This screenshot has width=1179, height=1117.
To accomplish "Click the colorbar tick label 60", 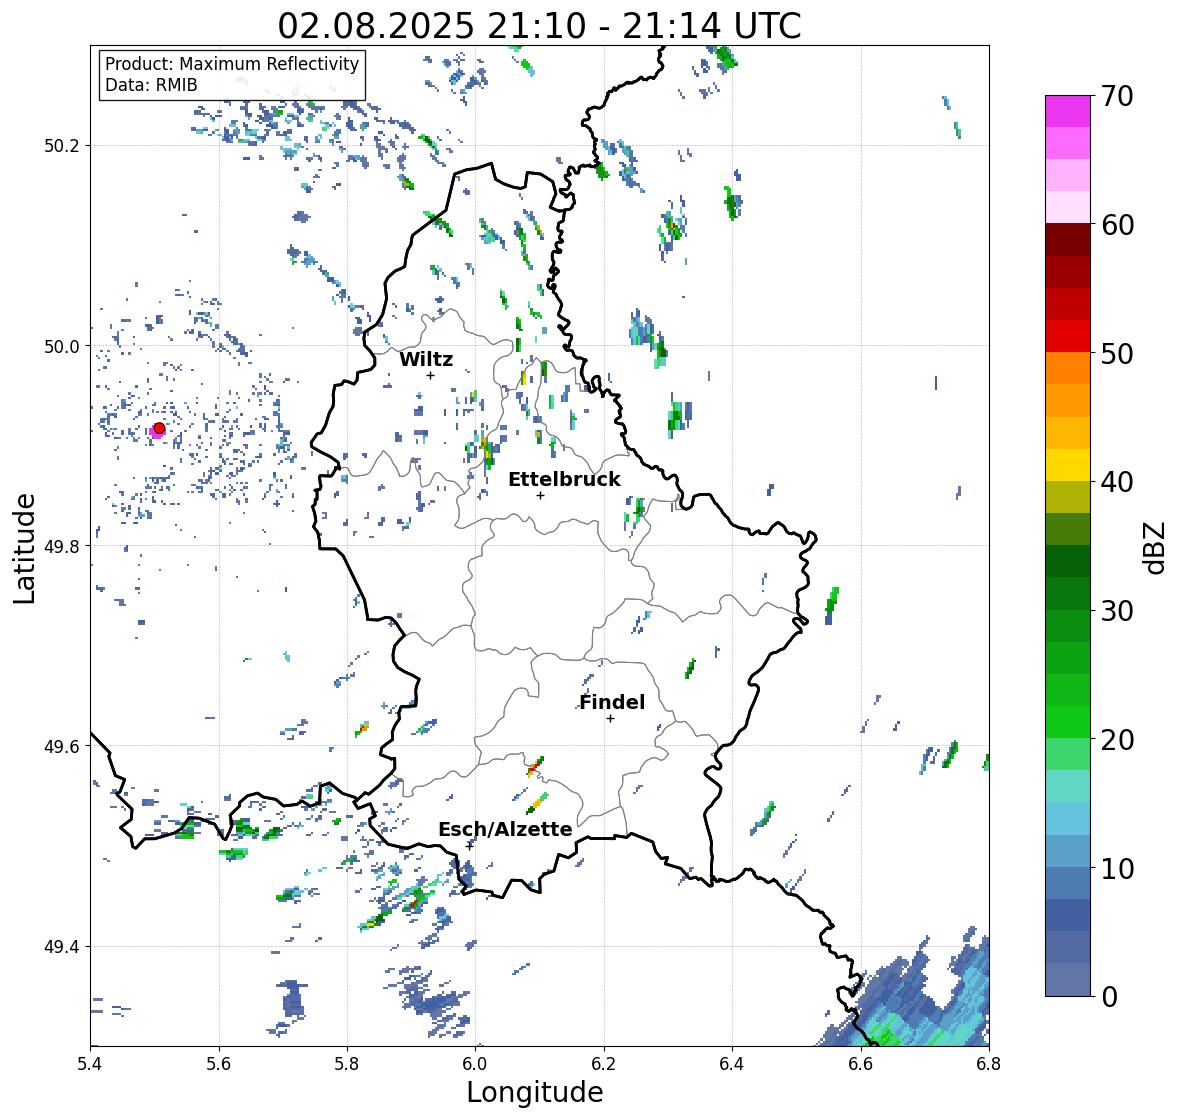I will coord(1117,225).
